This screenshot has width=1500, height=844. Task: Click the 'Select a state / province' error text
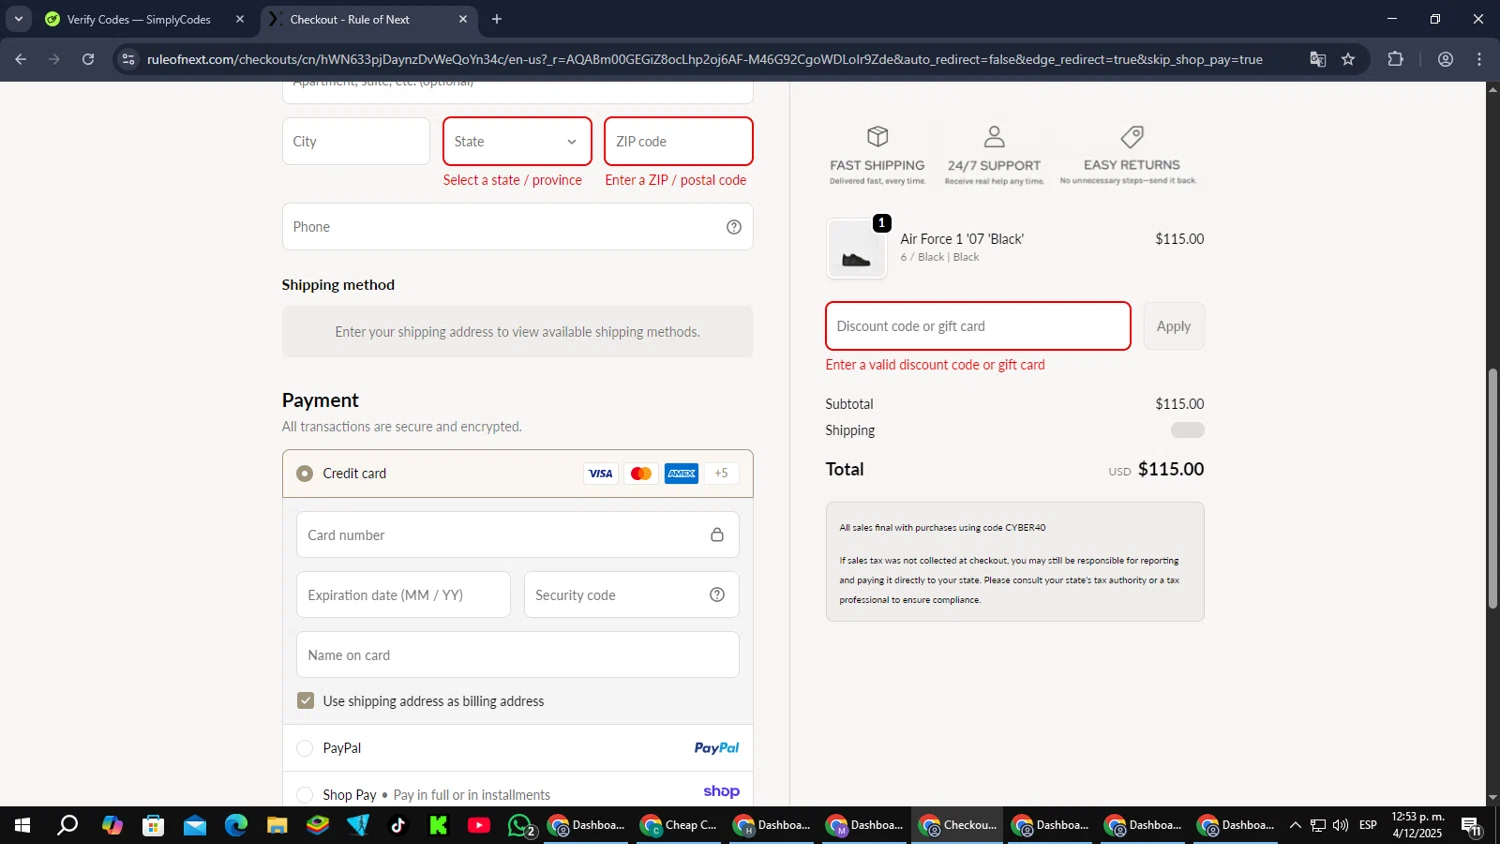coord(512,180)
